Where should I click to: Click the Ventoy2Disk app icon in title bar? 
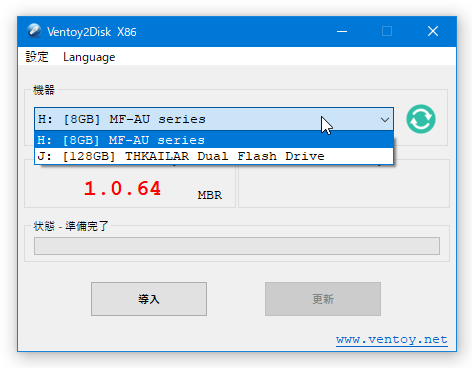(34, 31)
